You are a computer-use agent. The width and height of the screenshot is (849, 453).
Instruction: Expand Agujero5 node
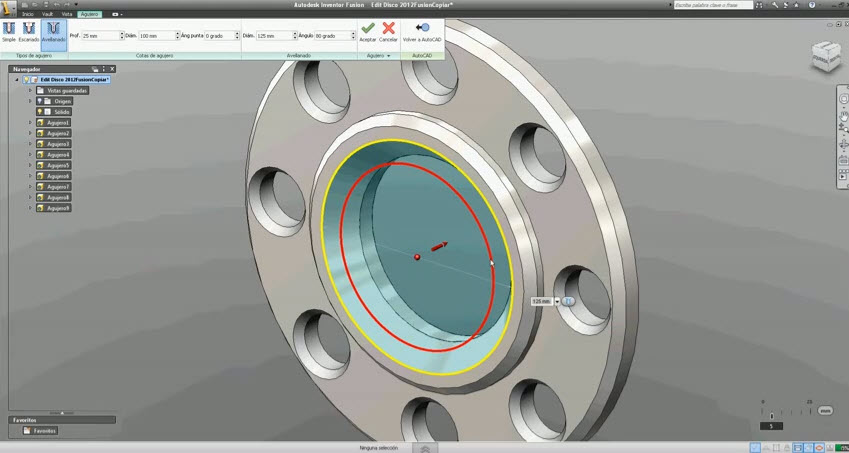point(31,165)
